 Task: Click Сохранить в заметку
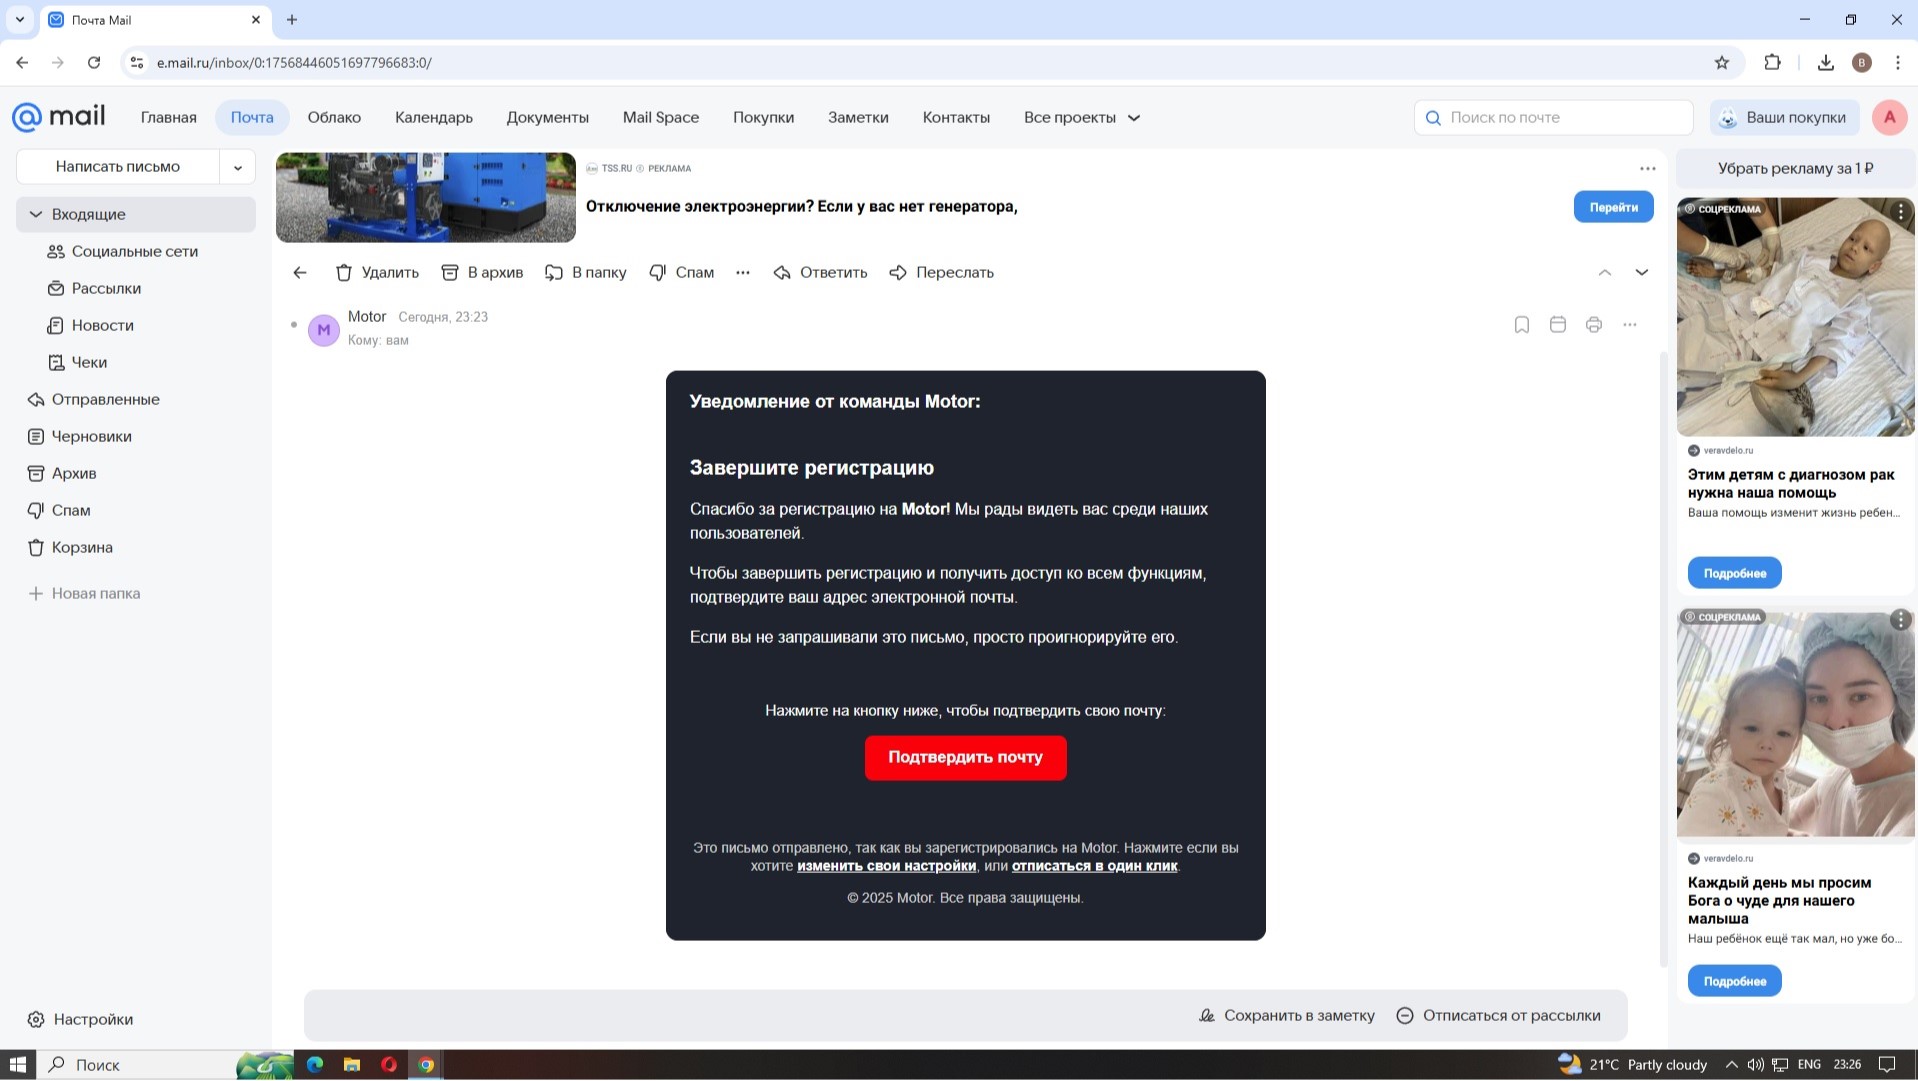tap(1287, 1015)
